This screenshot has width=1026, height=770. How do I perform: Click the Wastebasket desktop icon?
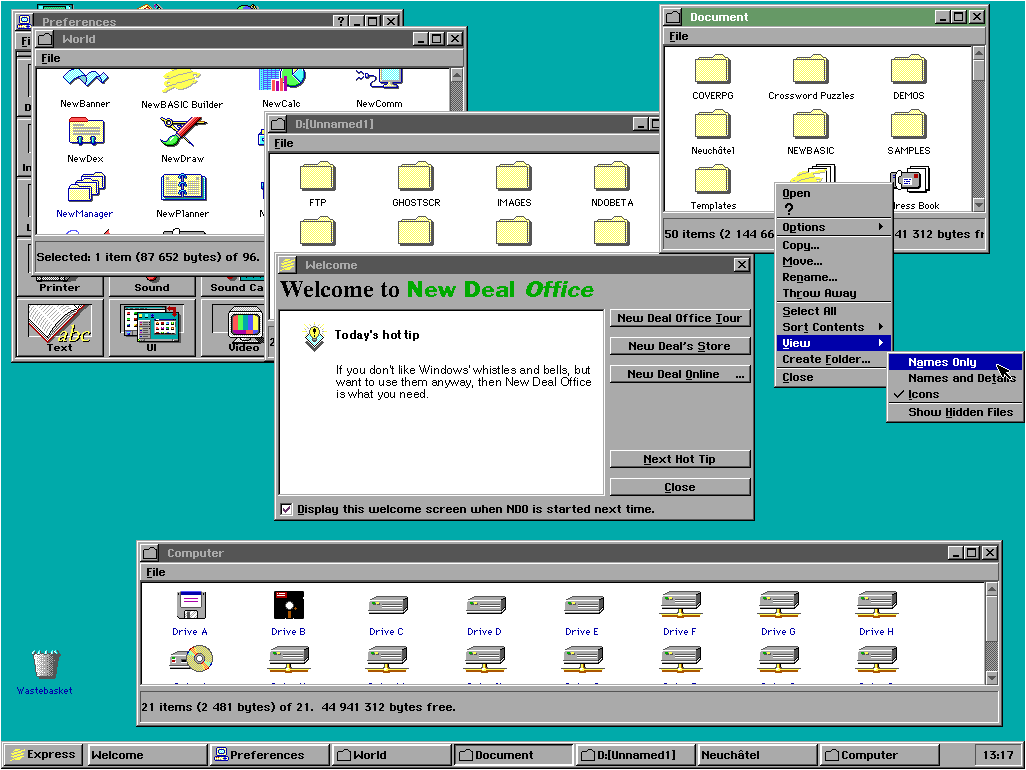45,665
